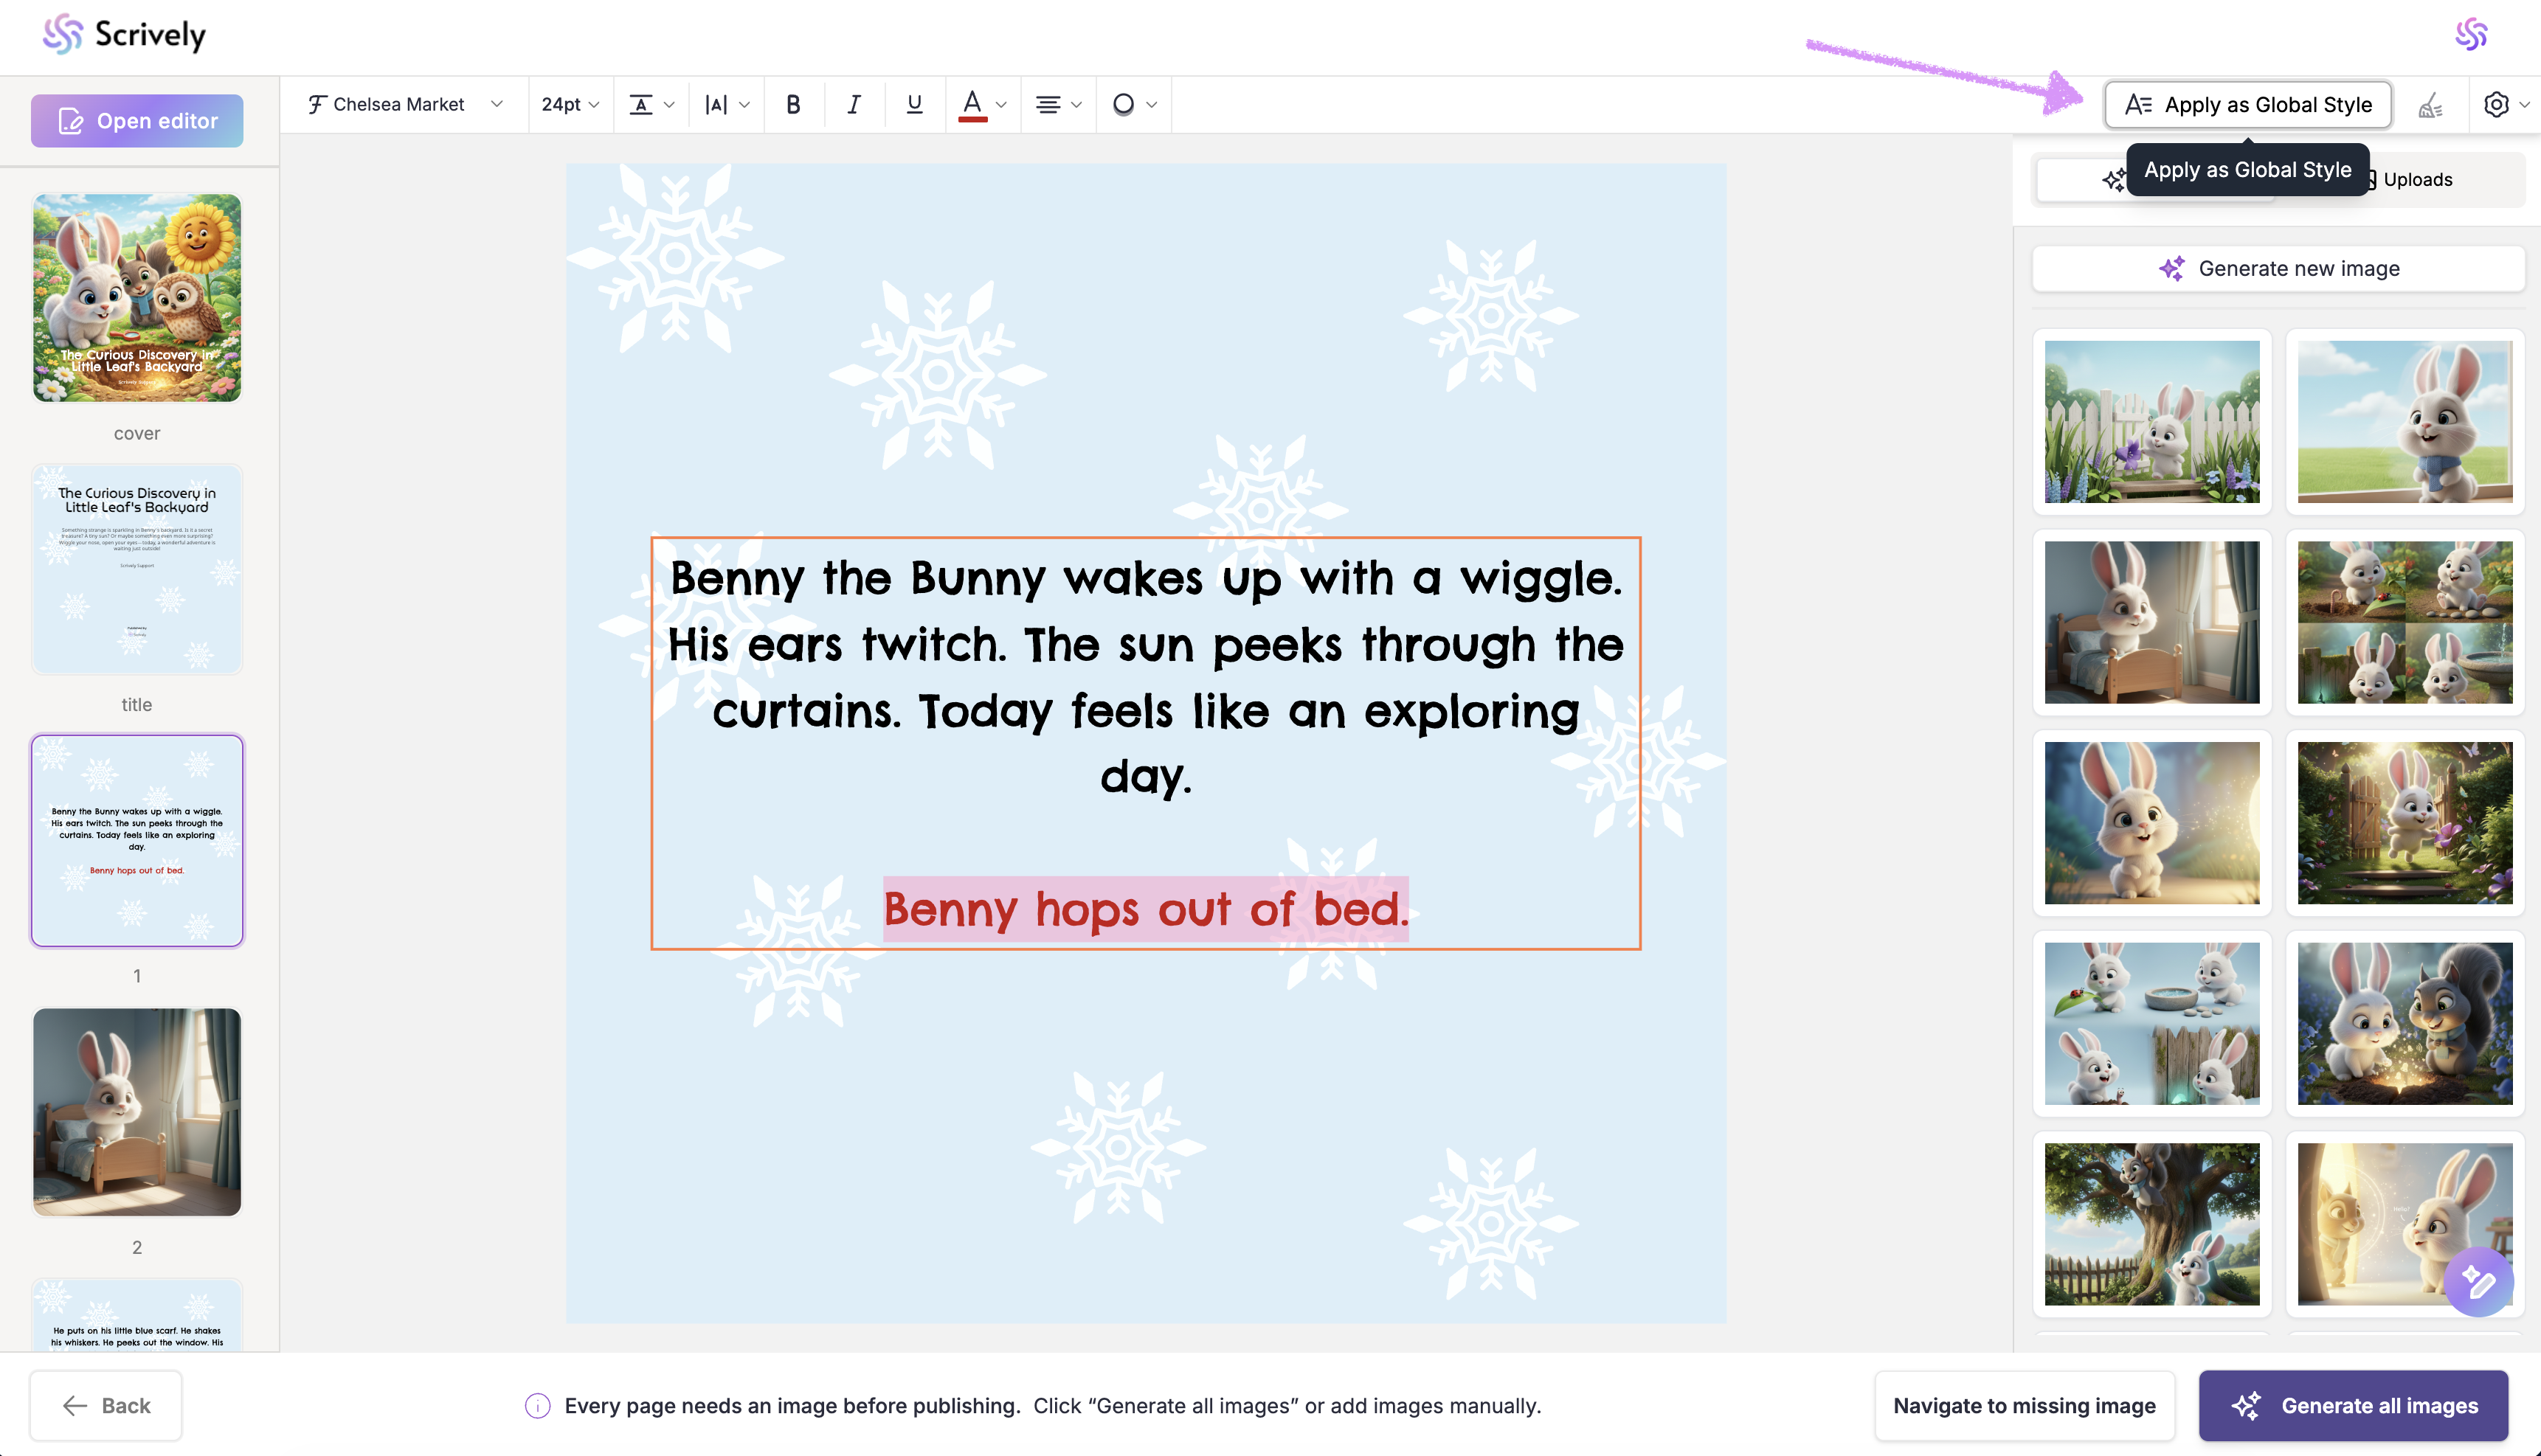This screenshot has height=1456, width=2541.
Task: Toggle bold formatting
Action: [x=793, y=104]
